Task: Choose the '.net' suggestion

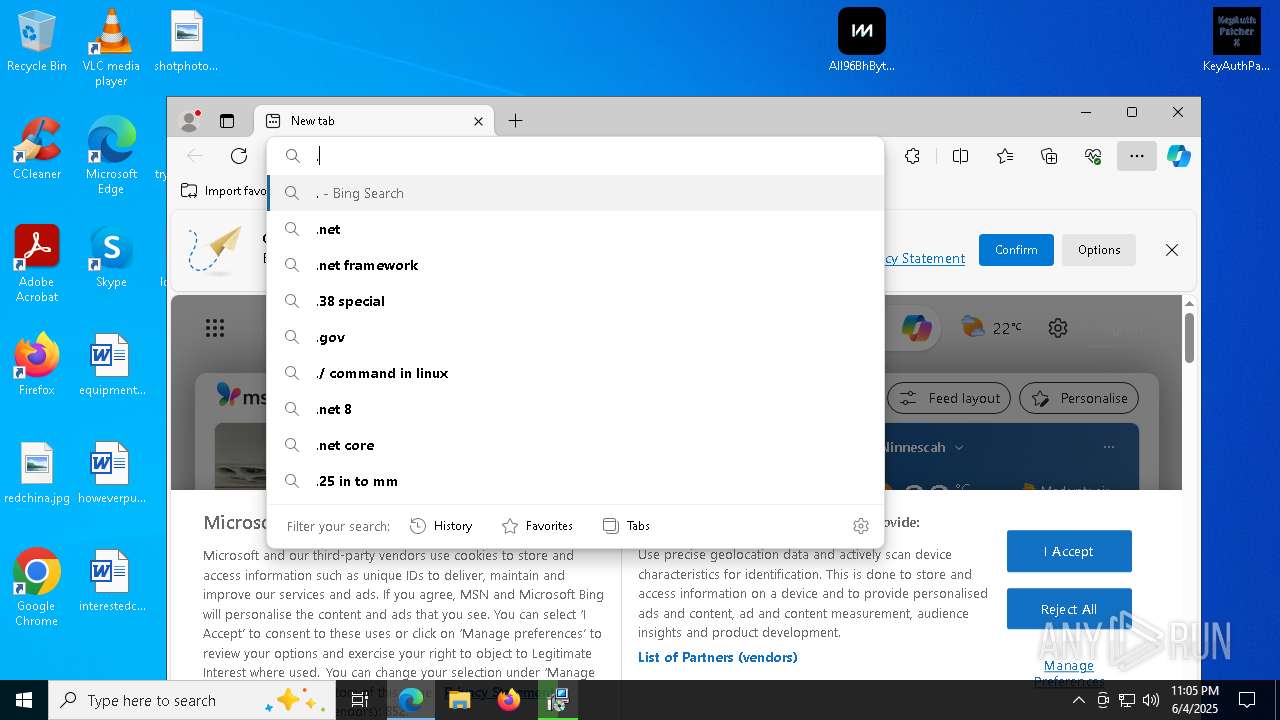Action: pos(576,229)
